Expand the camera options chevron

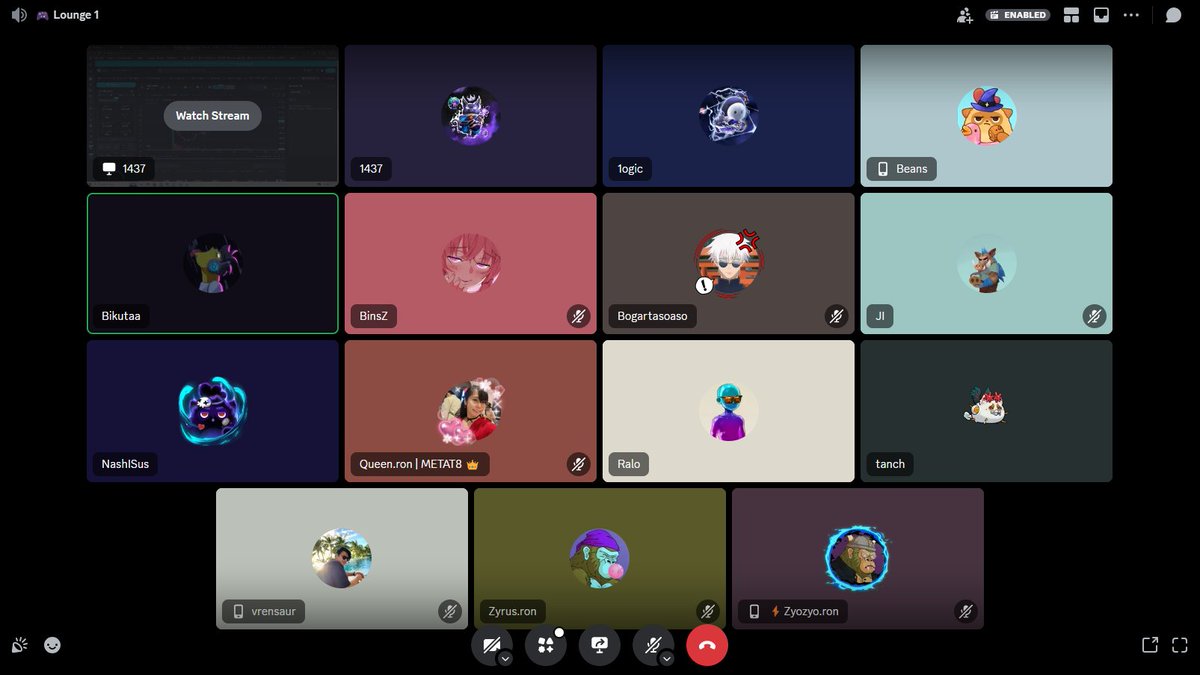pos(505,658)
